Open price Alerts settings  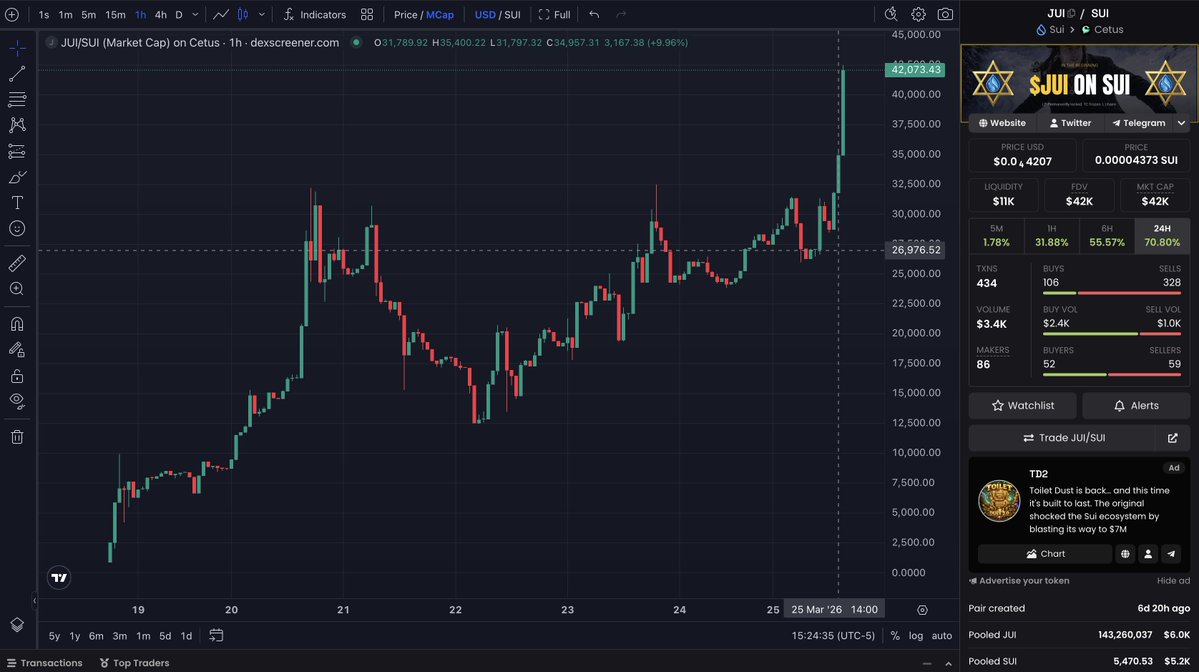(x=1136, y=406)
